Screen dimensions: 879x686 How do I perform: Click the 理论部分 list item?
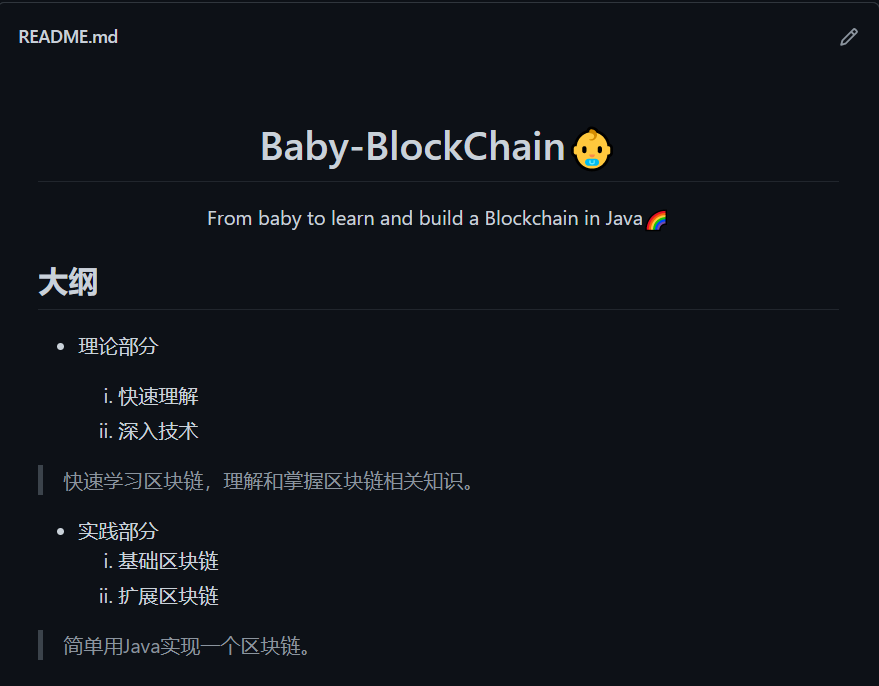[x=117, y=346]
